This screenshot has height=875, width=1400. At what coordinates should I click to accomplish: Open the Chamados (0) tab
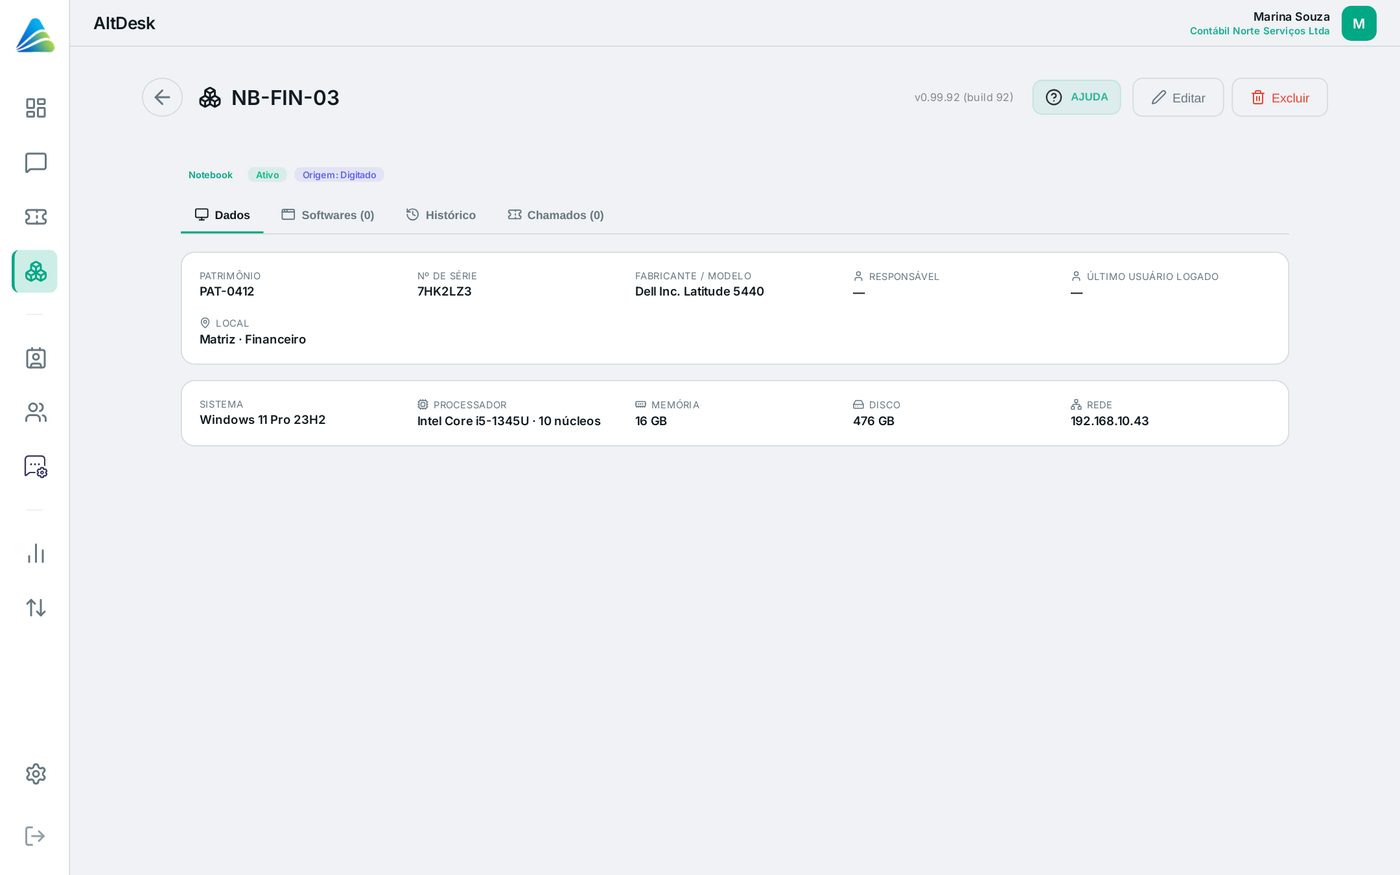coord(556,215)
